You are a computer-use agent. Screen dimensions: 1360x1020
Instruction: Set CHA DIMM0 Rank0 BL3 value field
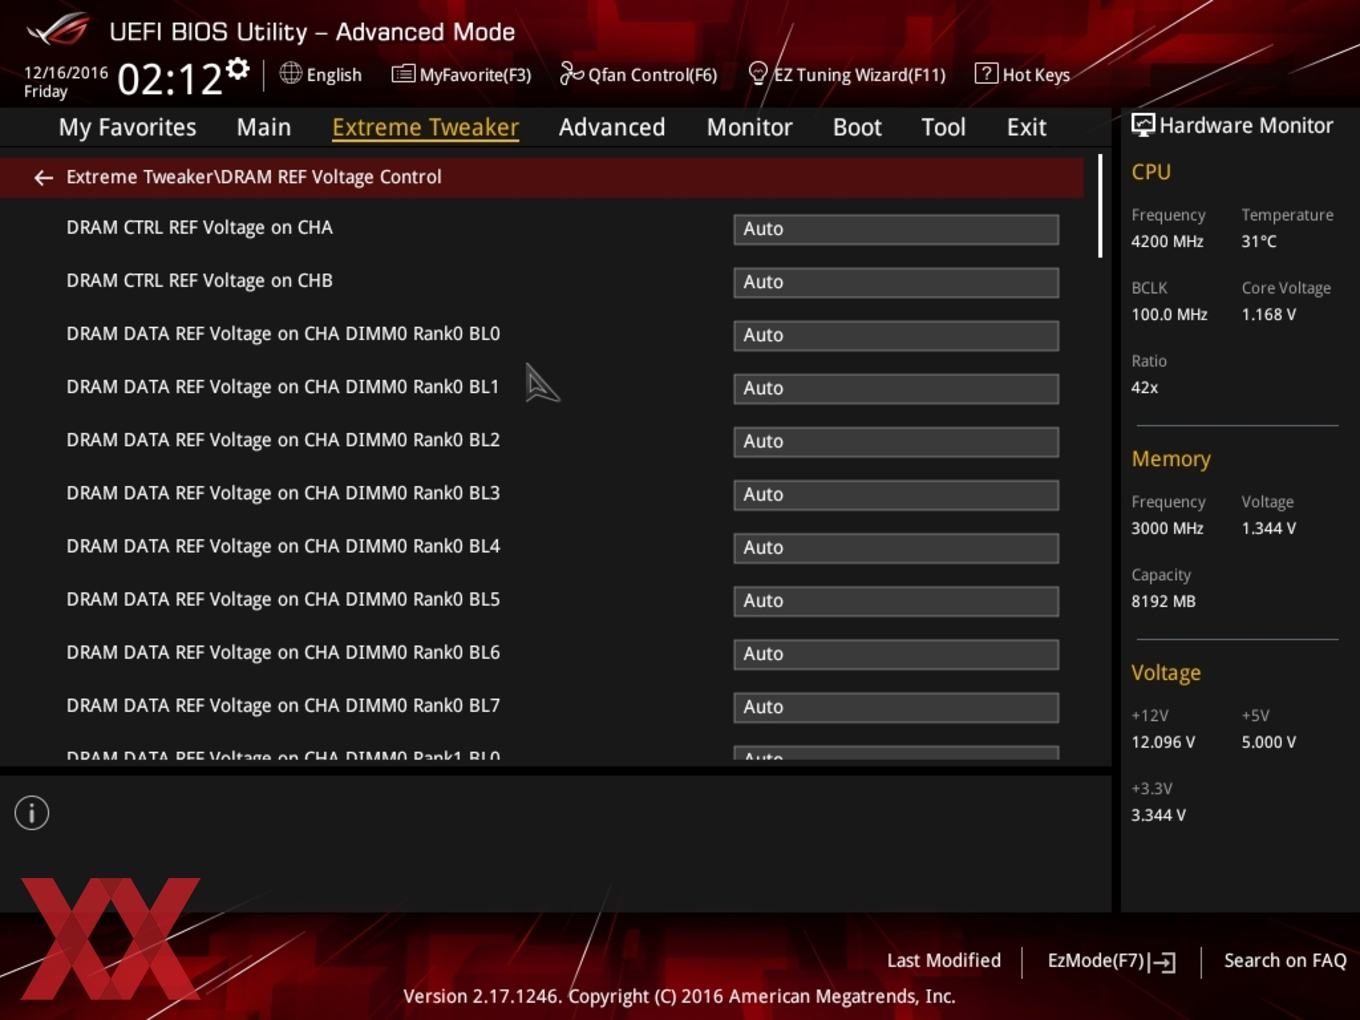[896, 494]
